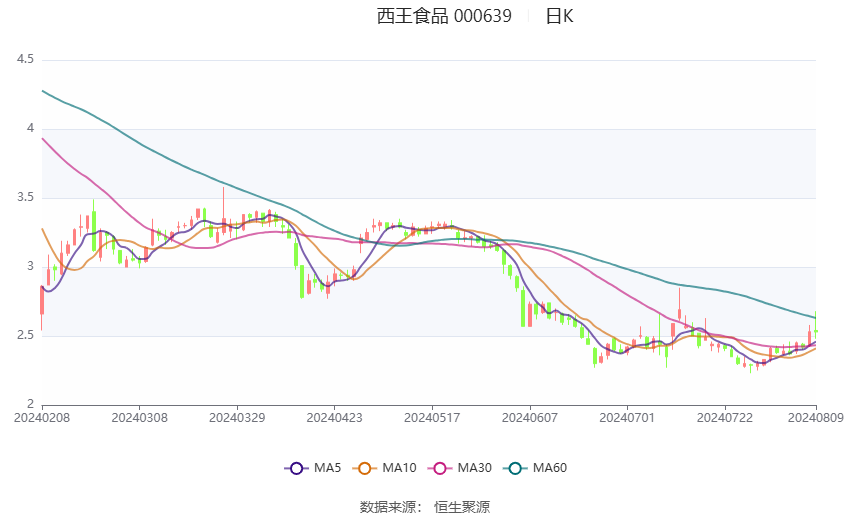Toggle the MA60 legend series
850x517 pixels.
[x=535, y=468]
